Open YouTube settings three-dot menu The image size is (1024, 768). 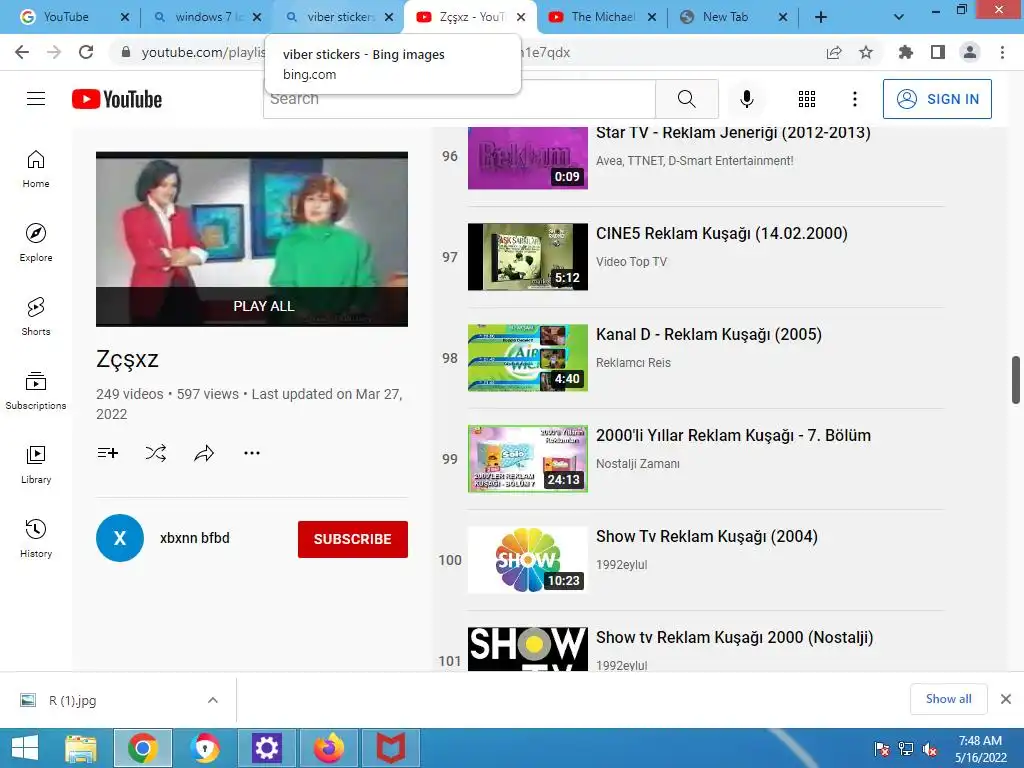pos(854,99)
